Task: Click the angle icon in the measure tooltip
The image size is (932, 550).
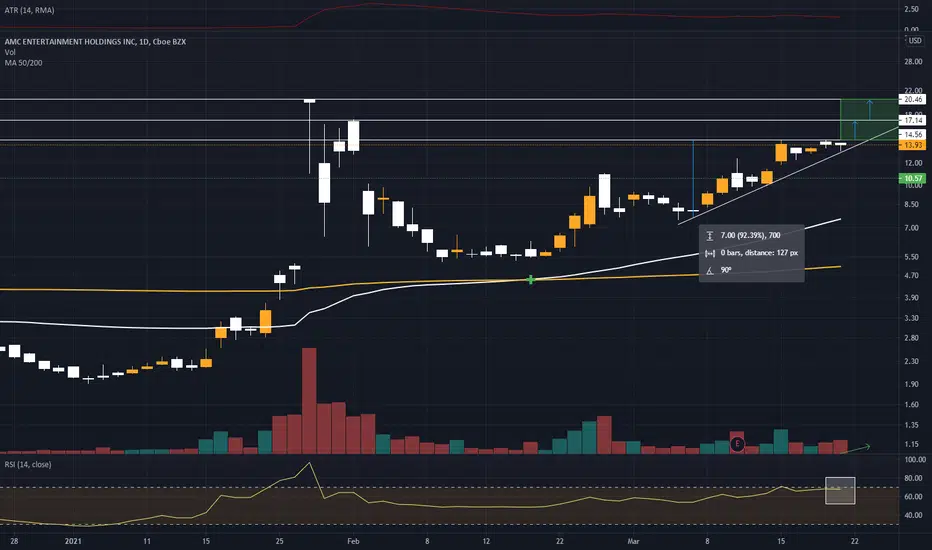Action: click(x=710, y=271)
